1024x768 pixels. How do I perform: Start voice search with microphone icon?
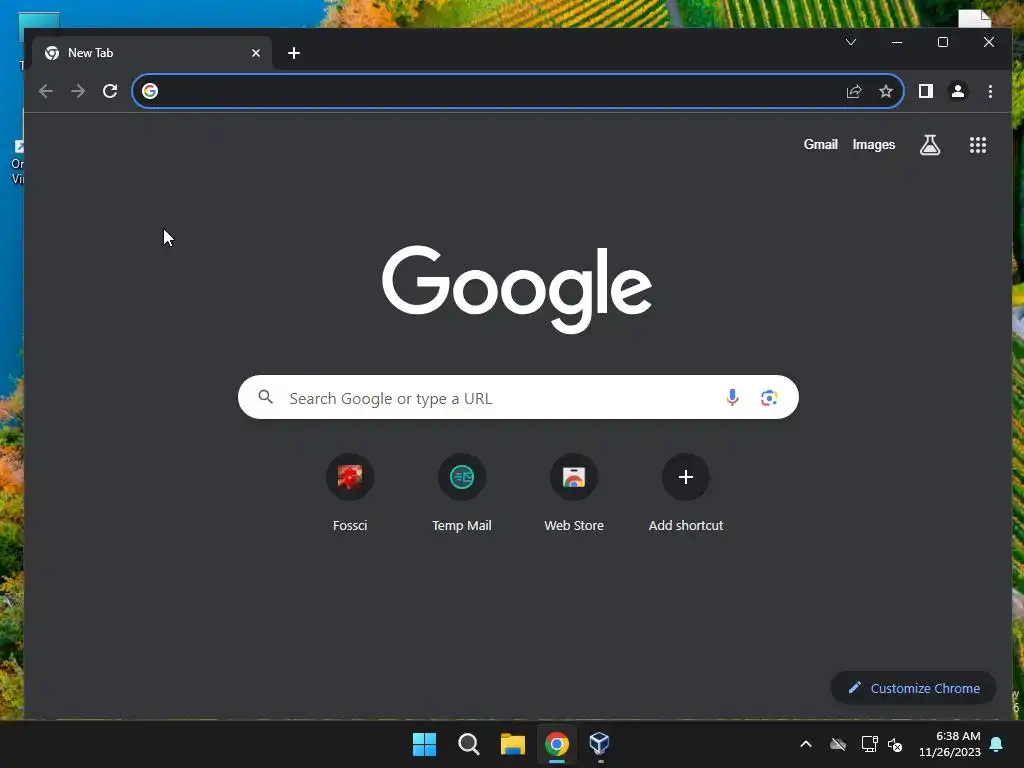pyautogui.click(x=732, y=397)
